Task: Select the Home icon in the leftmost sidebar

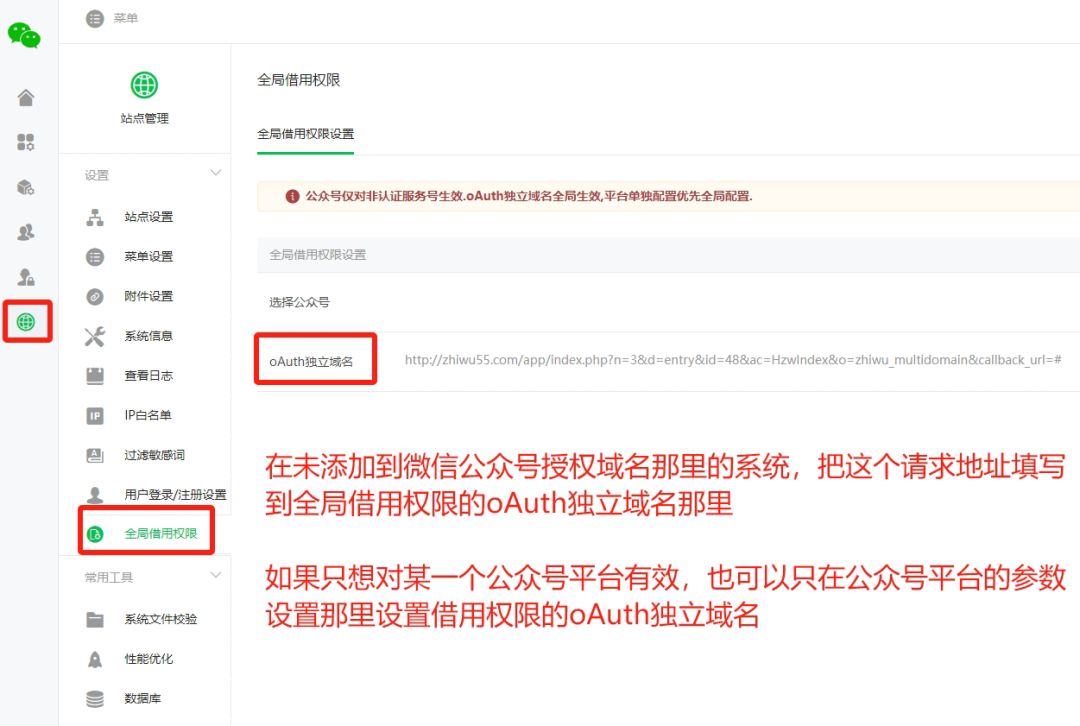Action: (25, 97)
